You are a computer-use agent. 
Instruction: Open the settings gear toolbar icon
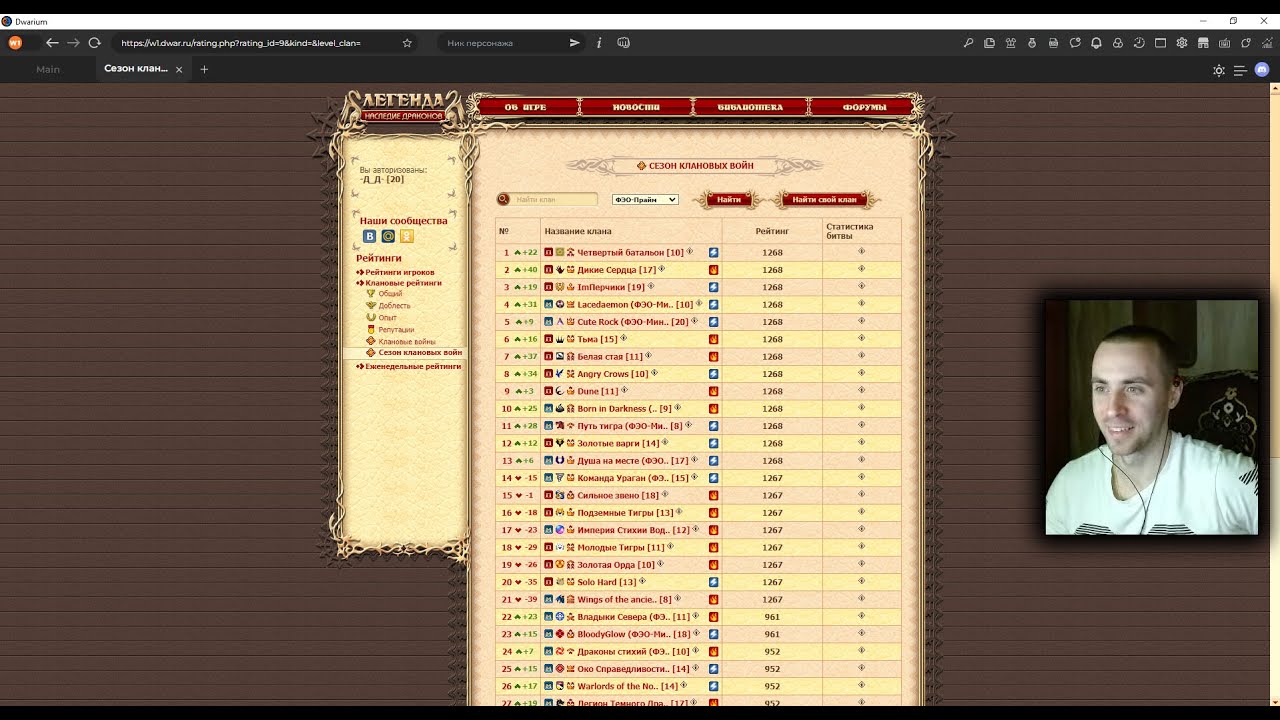click(1182, 43)
